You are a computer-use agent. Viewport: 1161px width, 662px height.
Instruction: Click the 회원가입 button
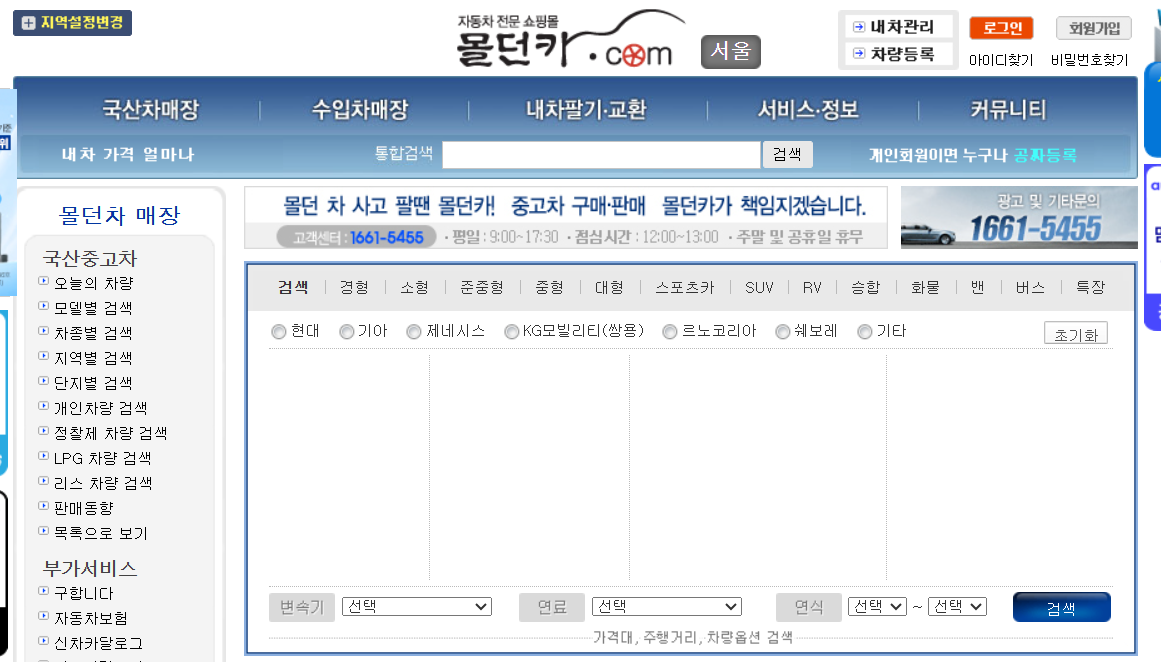click(x=1094, y=28)
